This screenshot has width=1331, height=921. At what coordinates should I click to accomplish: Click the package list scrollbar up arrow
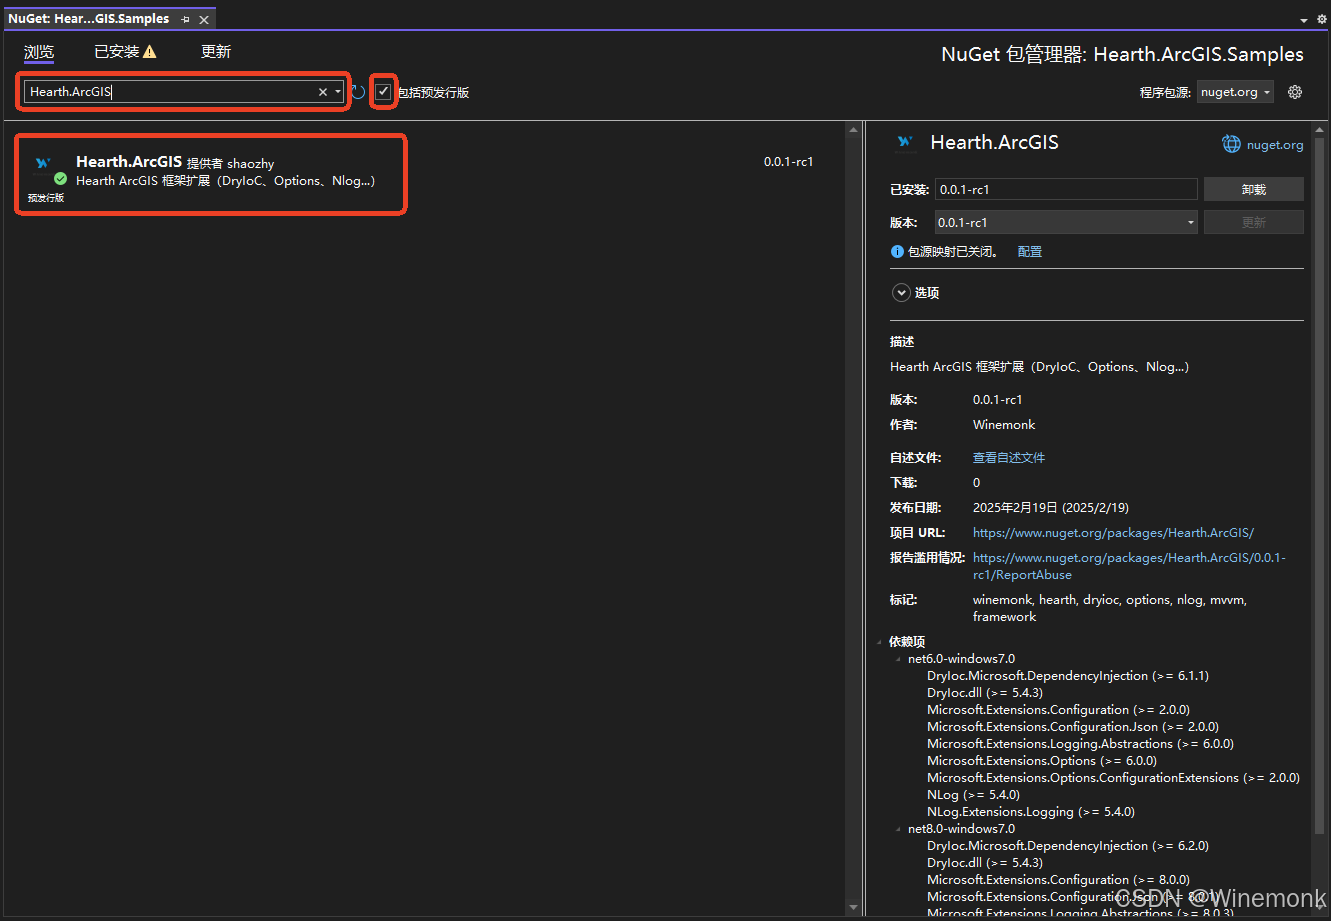tap(853, 129)
